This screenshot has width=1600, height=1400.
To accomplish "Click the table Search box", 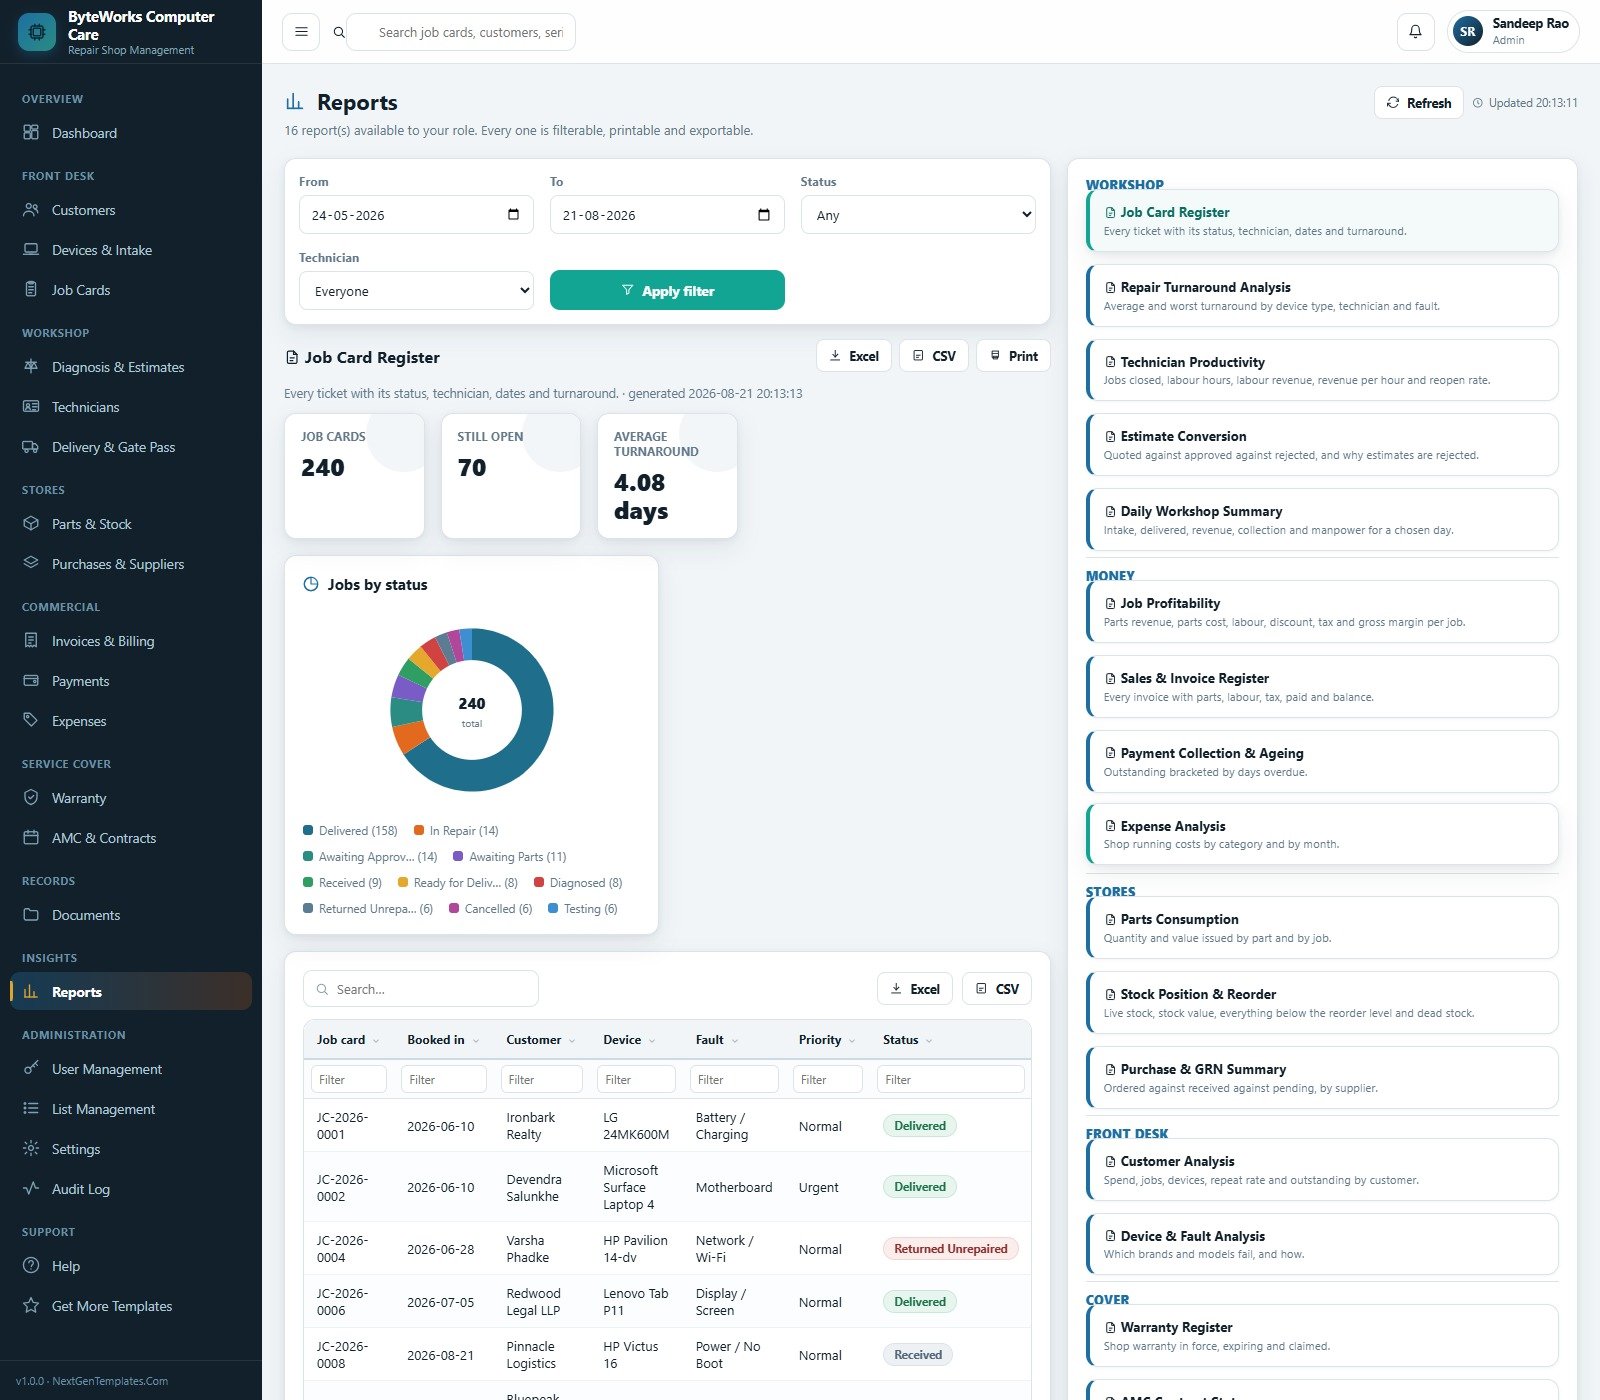I will point(421,989).
